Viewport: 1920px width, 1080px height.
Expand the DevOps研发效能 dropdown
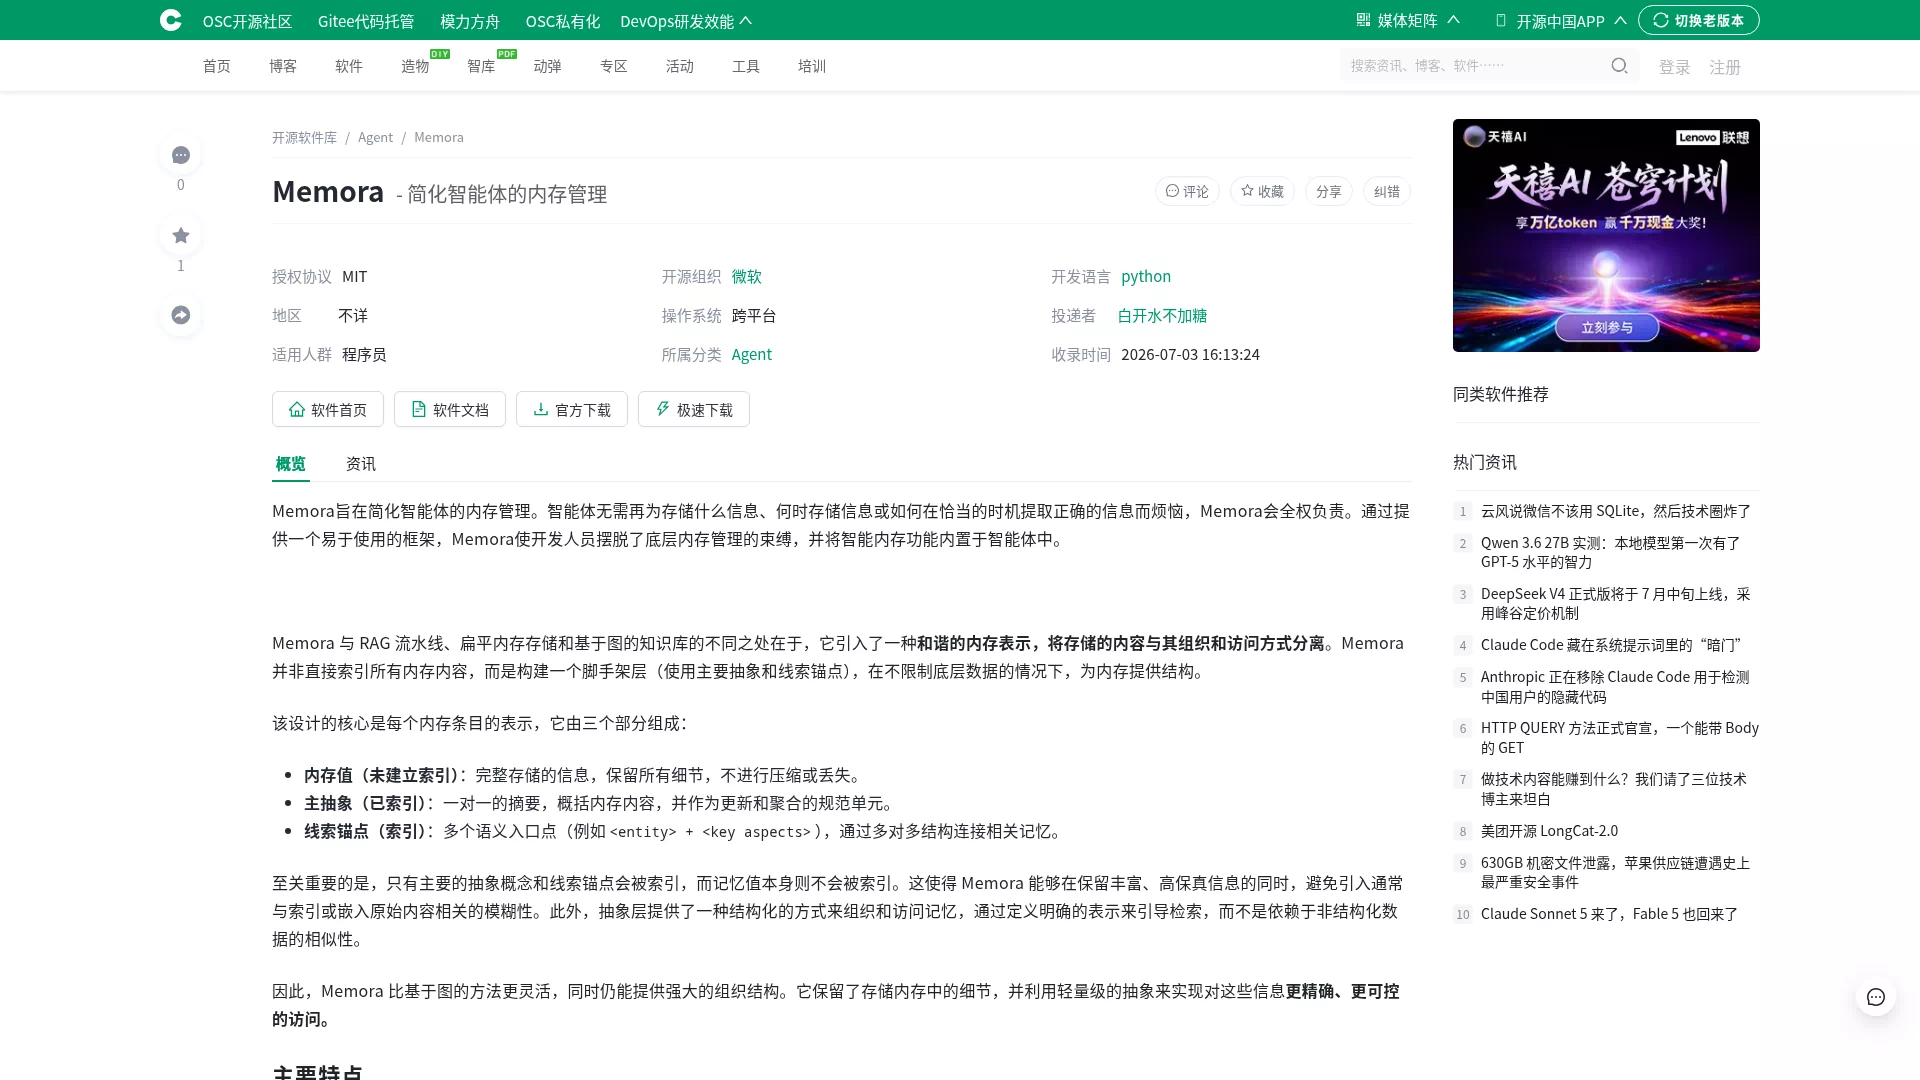(x=686, y=21)
